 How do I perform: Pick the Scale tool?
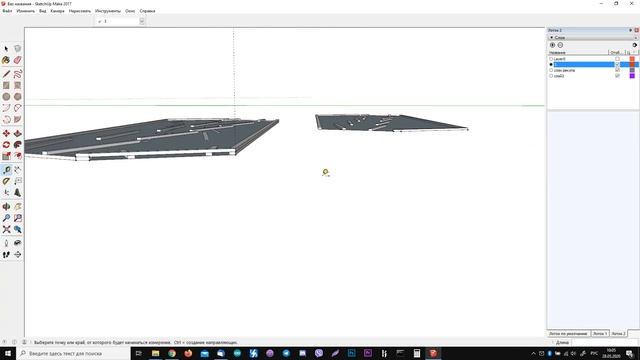(6, 156)
